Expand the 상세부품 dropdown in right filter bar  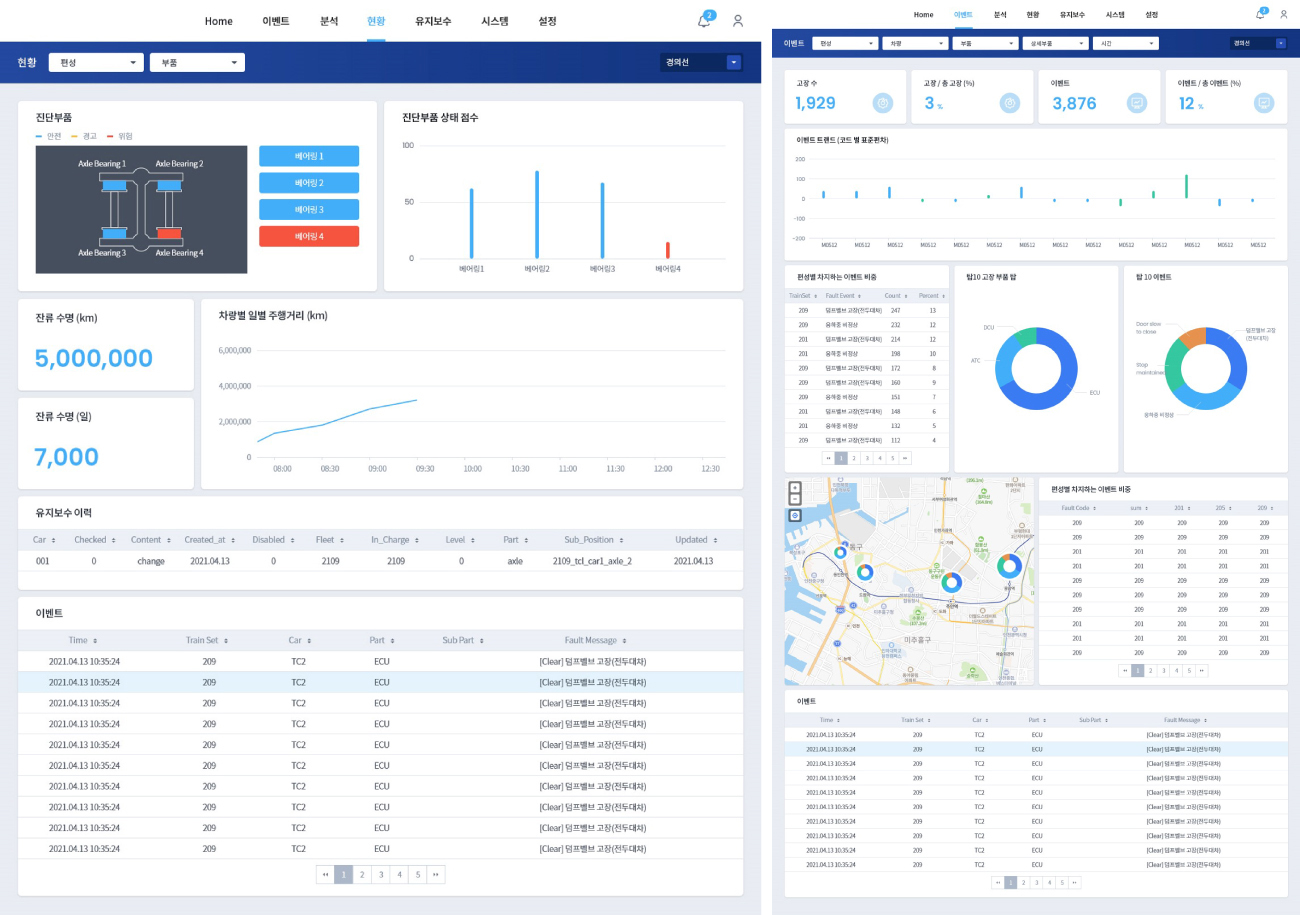pos(1054,43)
